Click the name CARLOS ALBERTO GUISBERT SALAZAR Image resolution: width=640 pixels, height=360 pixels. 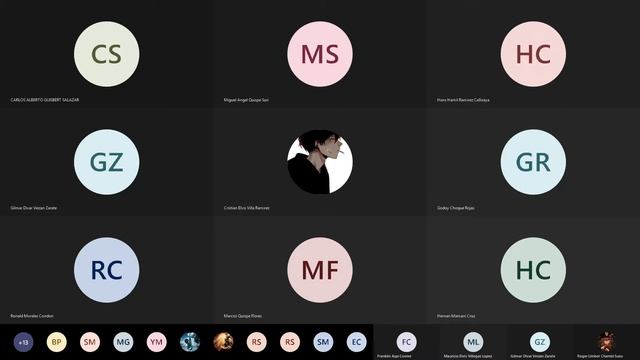click(44, 100)
